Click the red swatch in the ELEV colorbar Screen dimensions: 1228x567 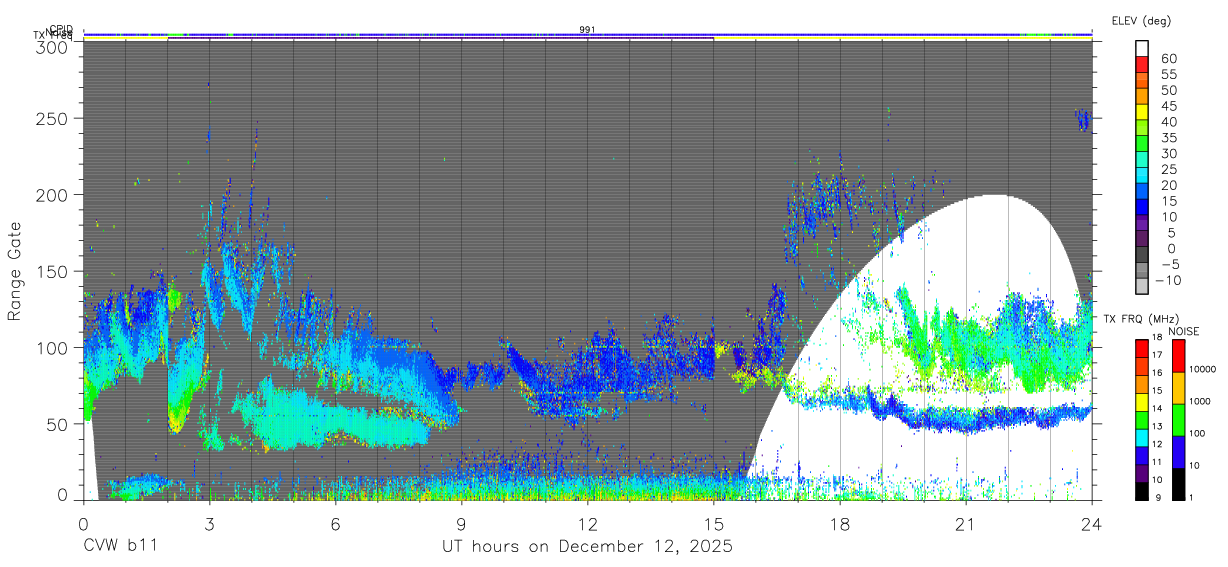(x=1142, y=66)
